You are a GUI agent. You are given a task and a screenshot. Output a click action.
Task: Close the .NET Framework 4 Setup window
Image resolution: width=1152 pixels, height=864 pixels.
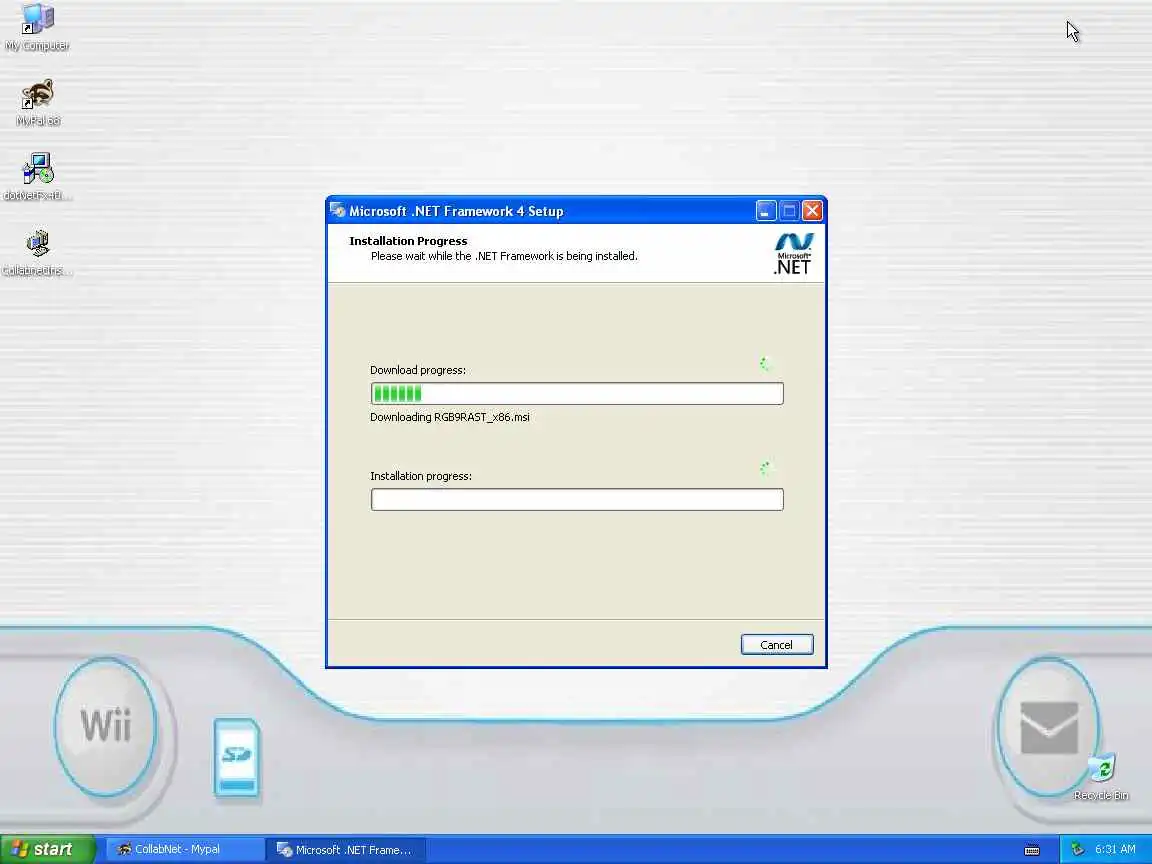coord(812,211)
